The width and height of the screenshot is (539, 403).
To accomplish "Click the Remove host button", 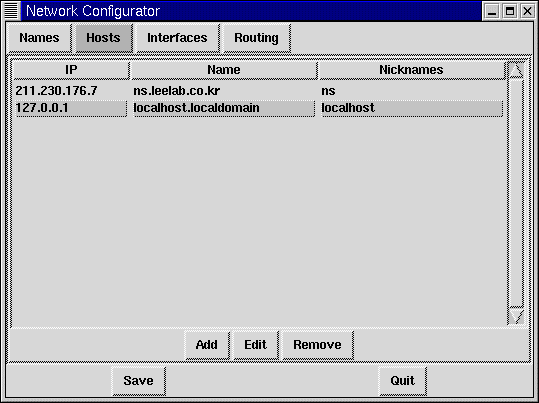I will click(x=318, y=345).
